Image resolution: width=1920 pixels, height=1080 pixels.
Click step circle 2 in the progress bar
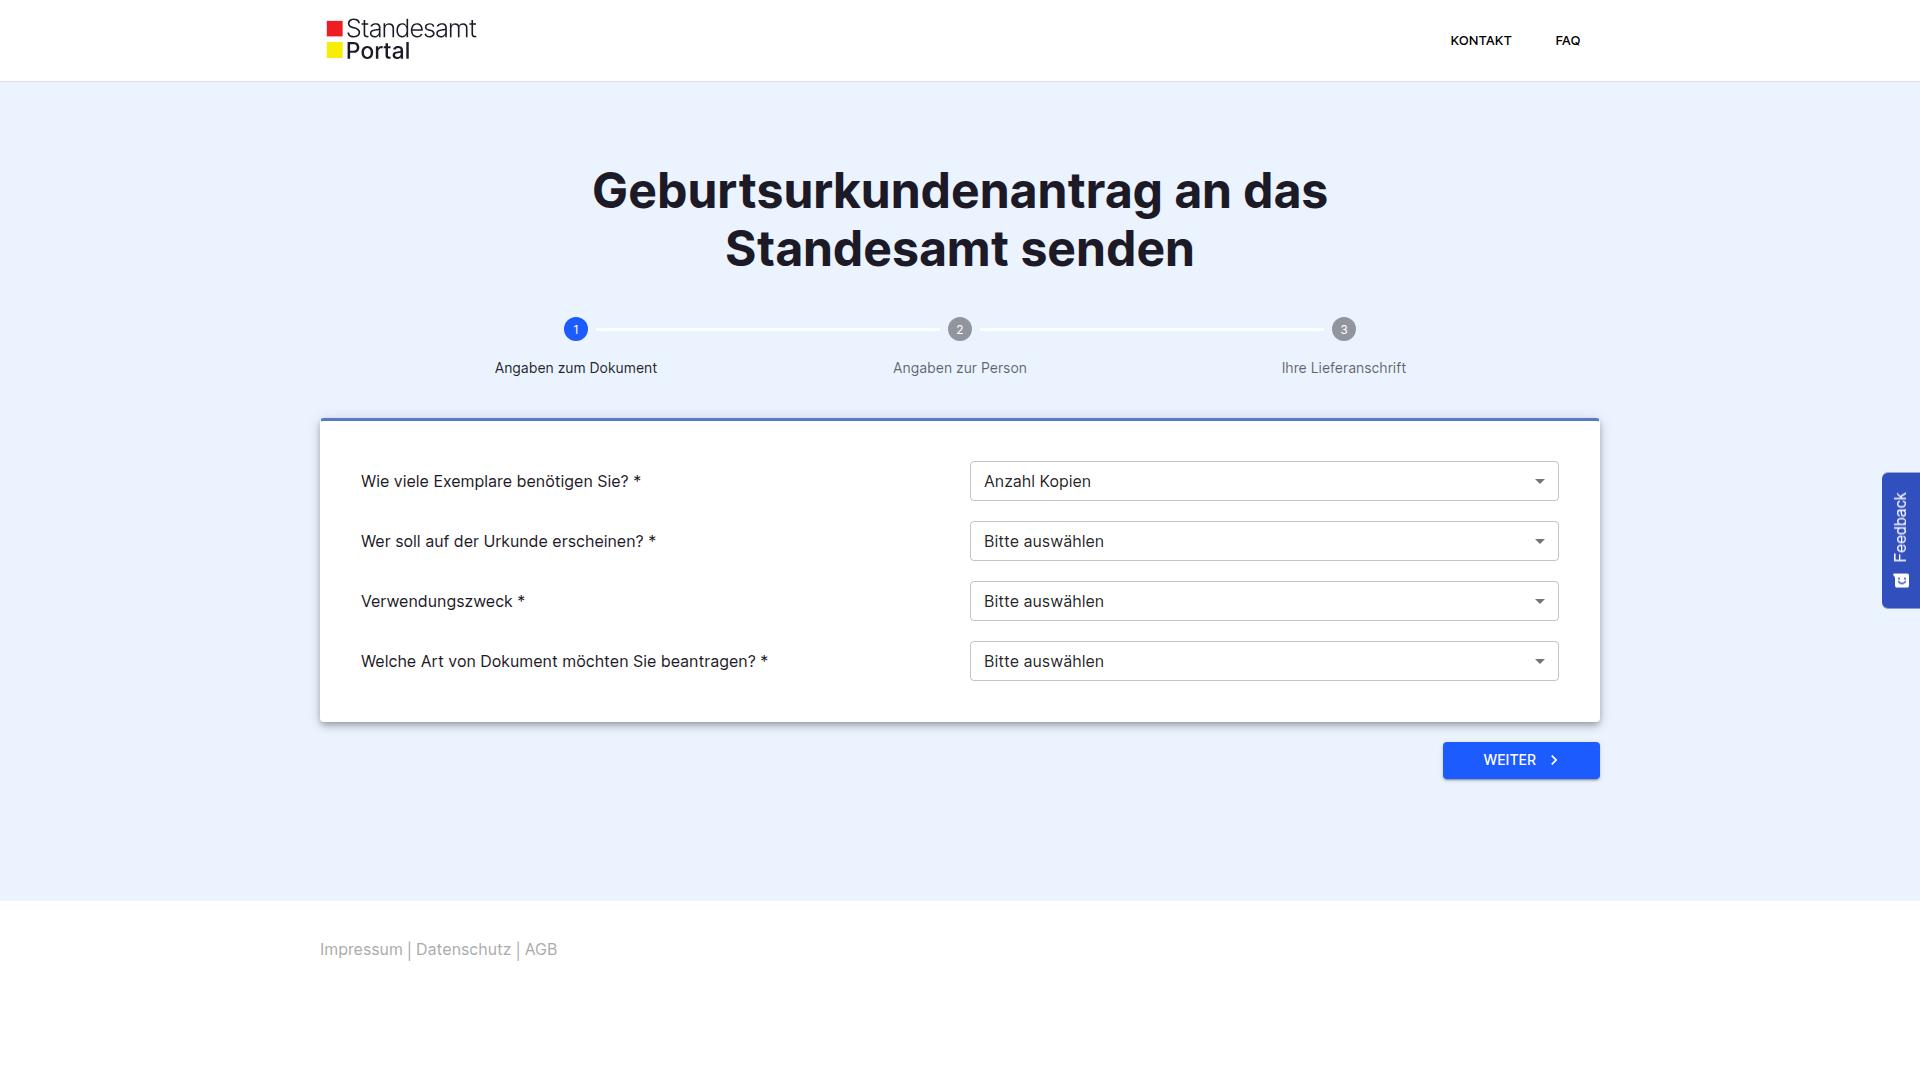tap(959, 329)
